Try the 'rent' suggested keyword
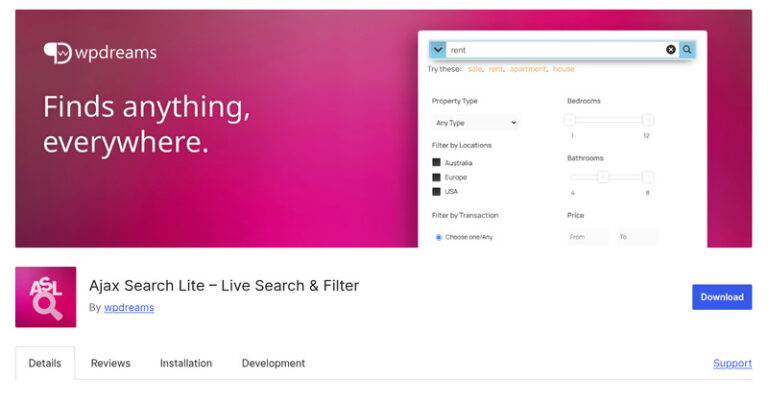 tap(495, 69)
